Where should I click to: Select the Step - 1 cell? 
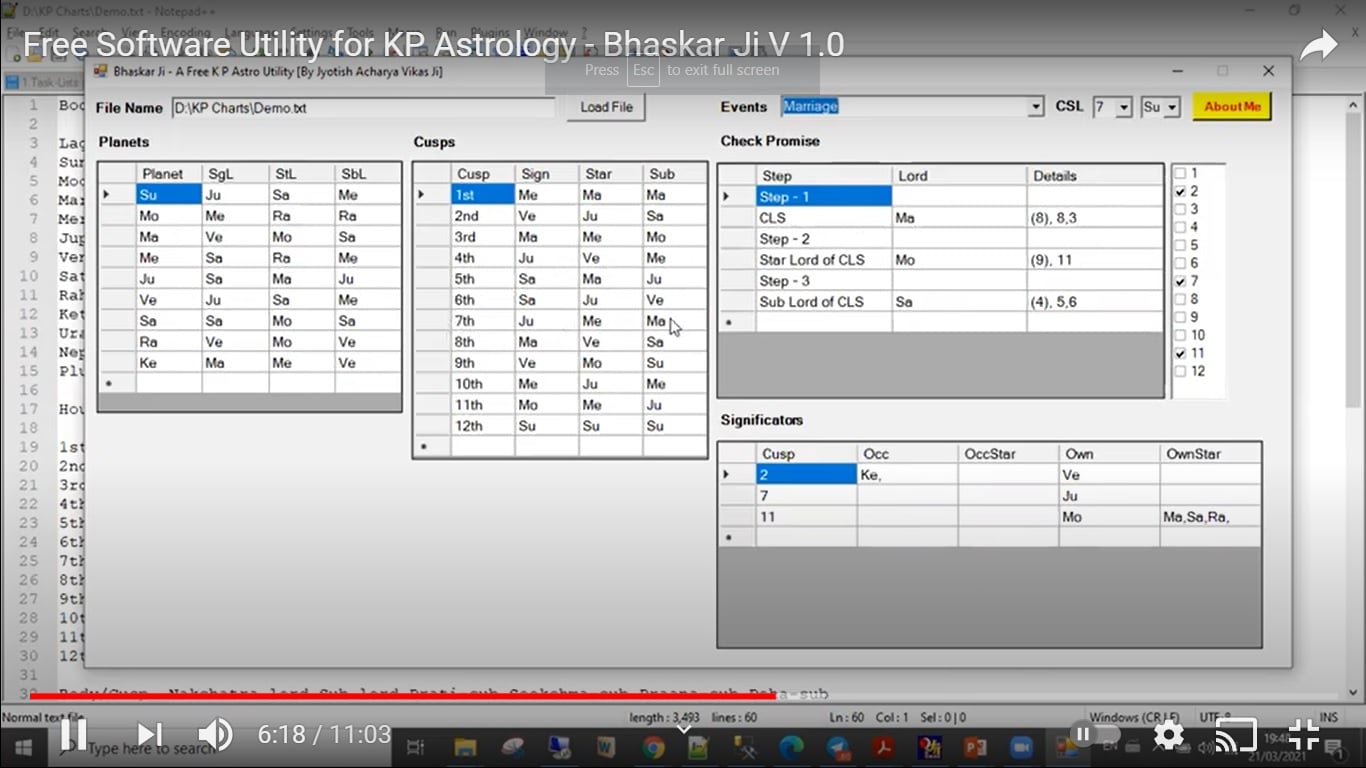coord(824,197)
